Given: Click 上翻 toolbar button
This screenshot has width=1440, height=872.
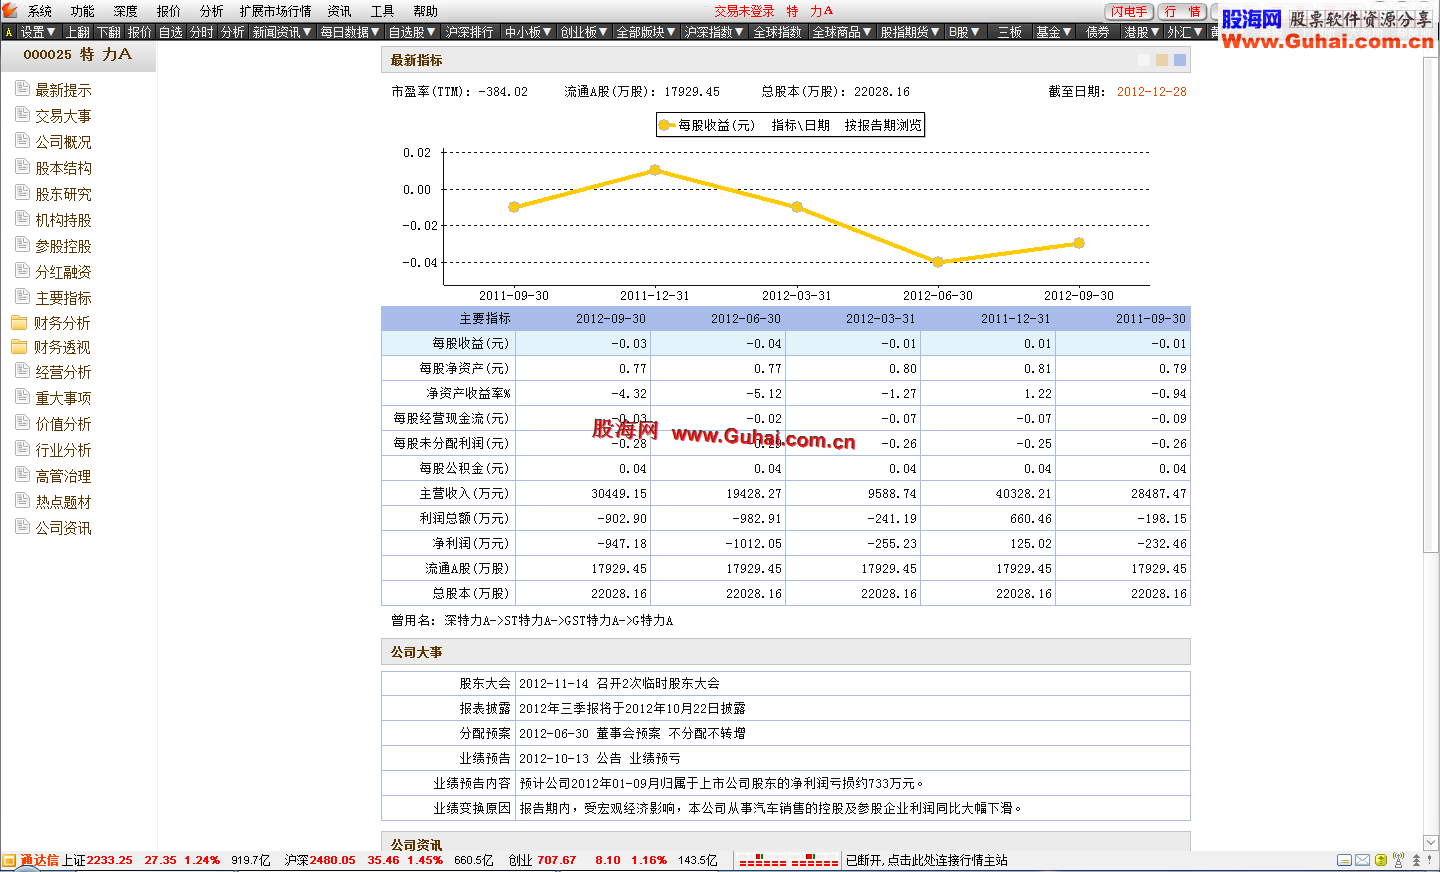Looking at the screenshot, I should point(78,32).
